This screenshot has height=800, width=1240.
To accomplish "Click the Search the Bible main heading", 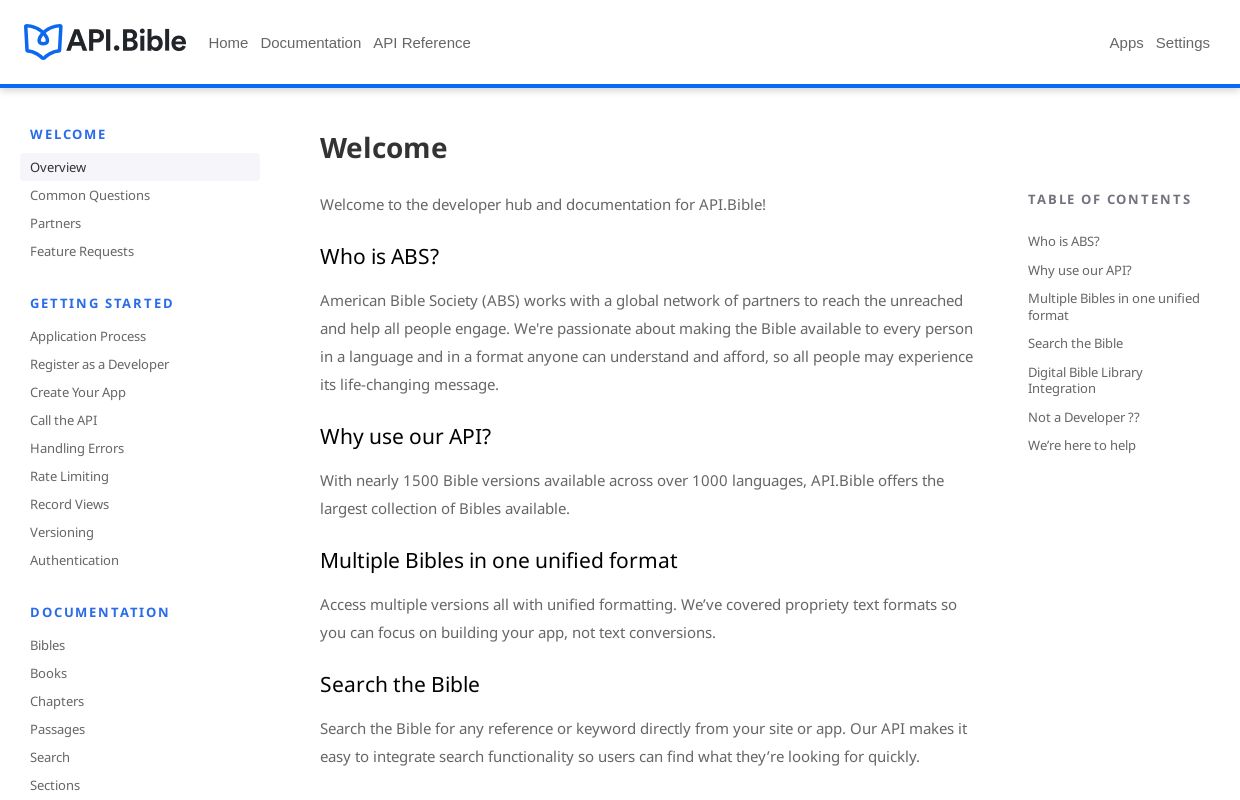I will (x=400, y=684).
